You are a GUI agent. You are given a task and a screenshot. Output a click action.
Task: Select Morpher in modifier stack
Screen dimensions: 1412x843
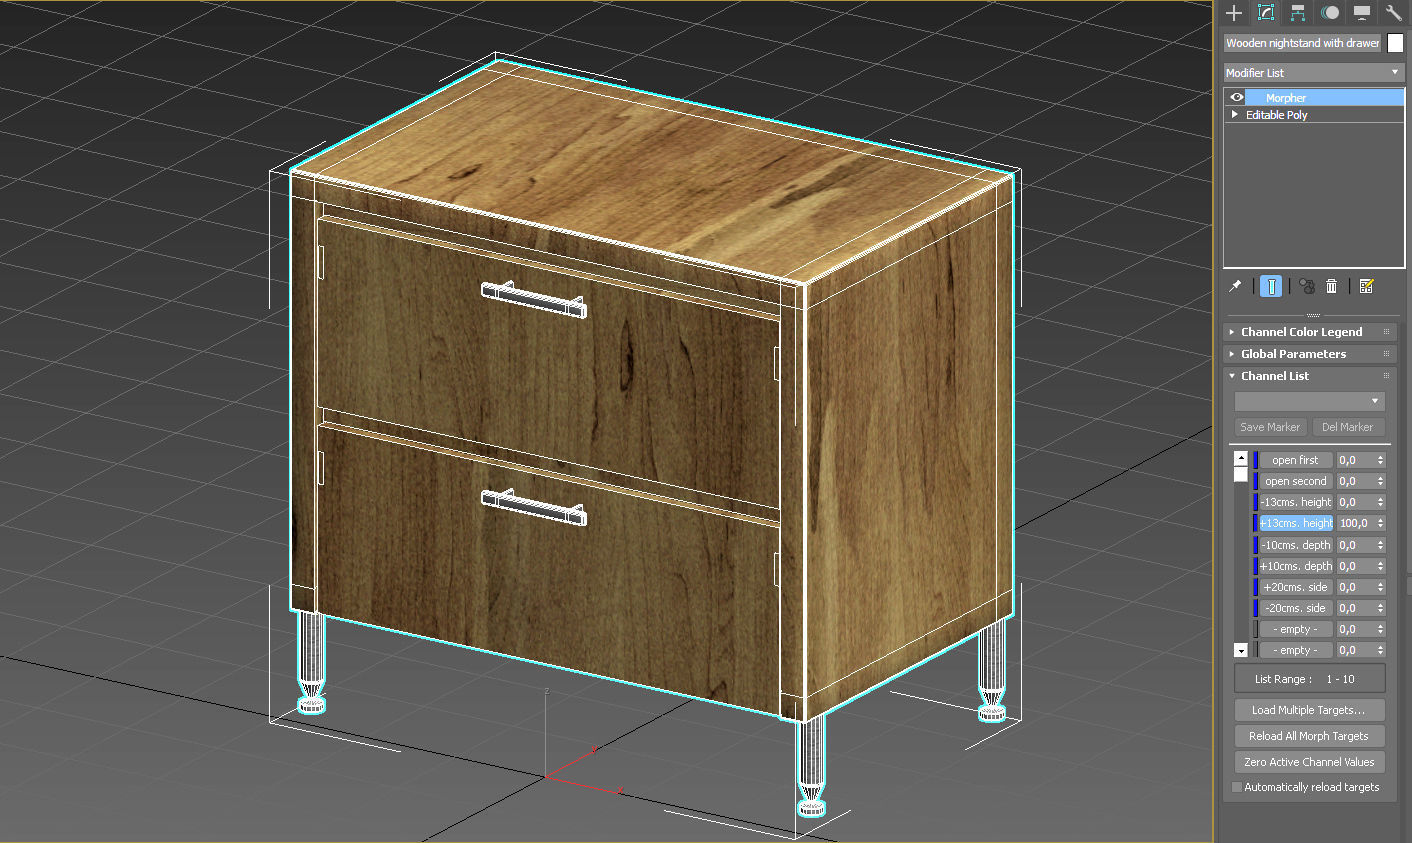click(x=1324, y=97)
